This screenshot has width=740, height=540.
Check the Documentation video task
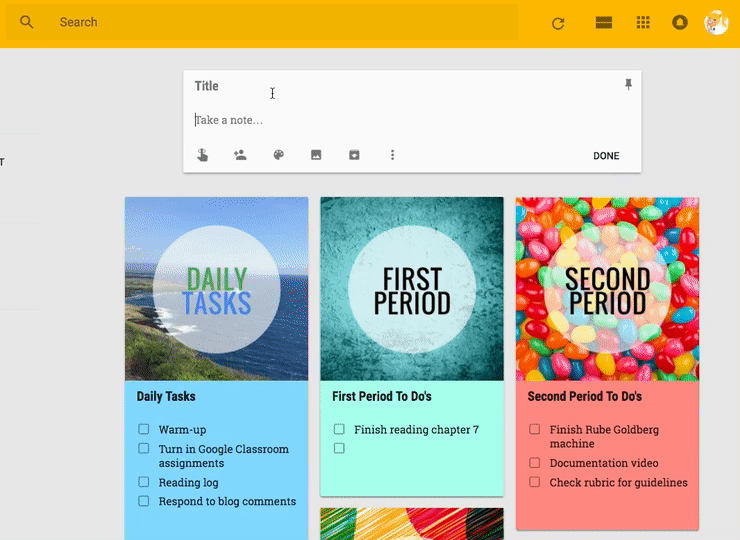pyautogui.click(x=534, y=463)
